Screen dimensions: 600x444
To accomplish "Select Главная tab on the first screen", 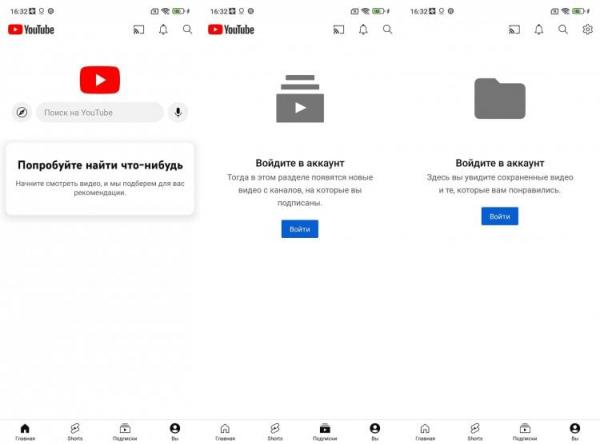I will coord(25,432).
